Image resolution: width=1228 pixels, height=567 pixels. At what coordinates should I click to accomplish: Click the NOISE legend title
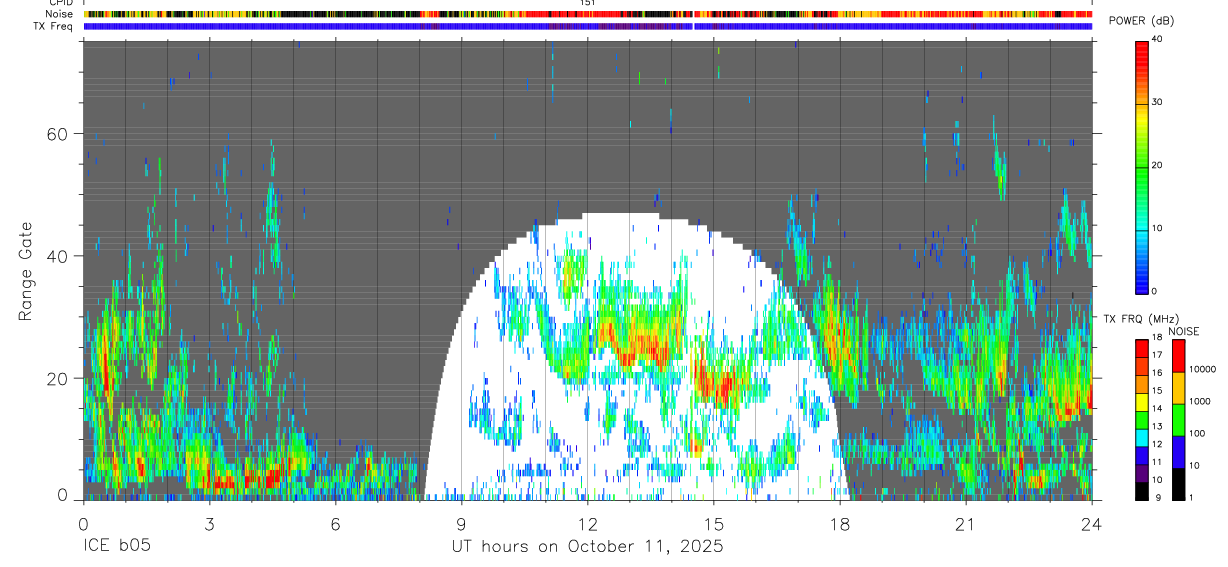pos(1184,331)
